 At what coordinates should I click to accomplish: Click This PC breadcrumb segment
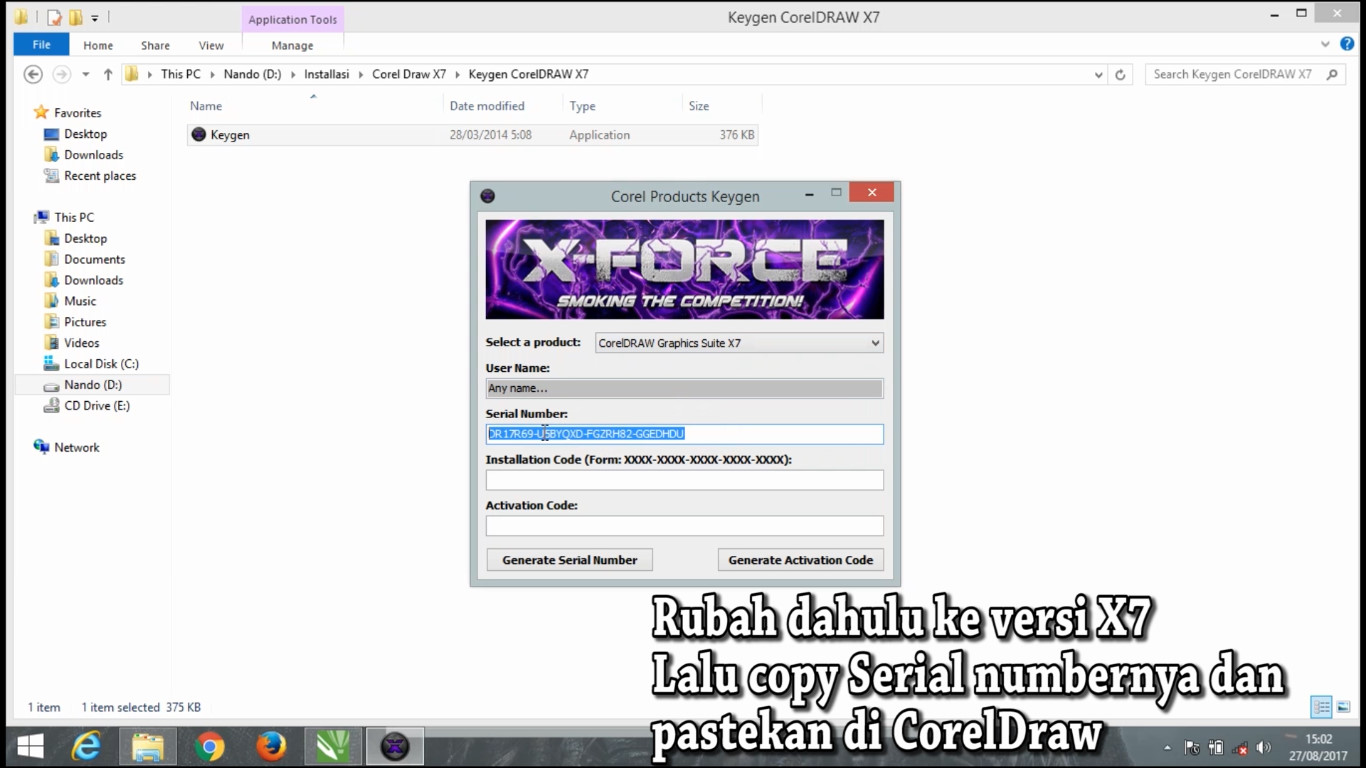coord(180,74)
